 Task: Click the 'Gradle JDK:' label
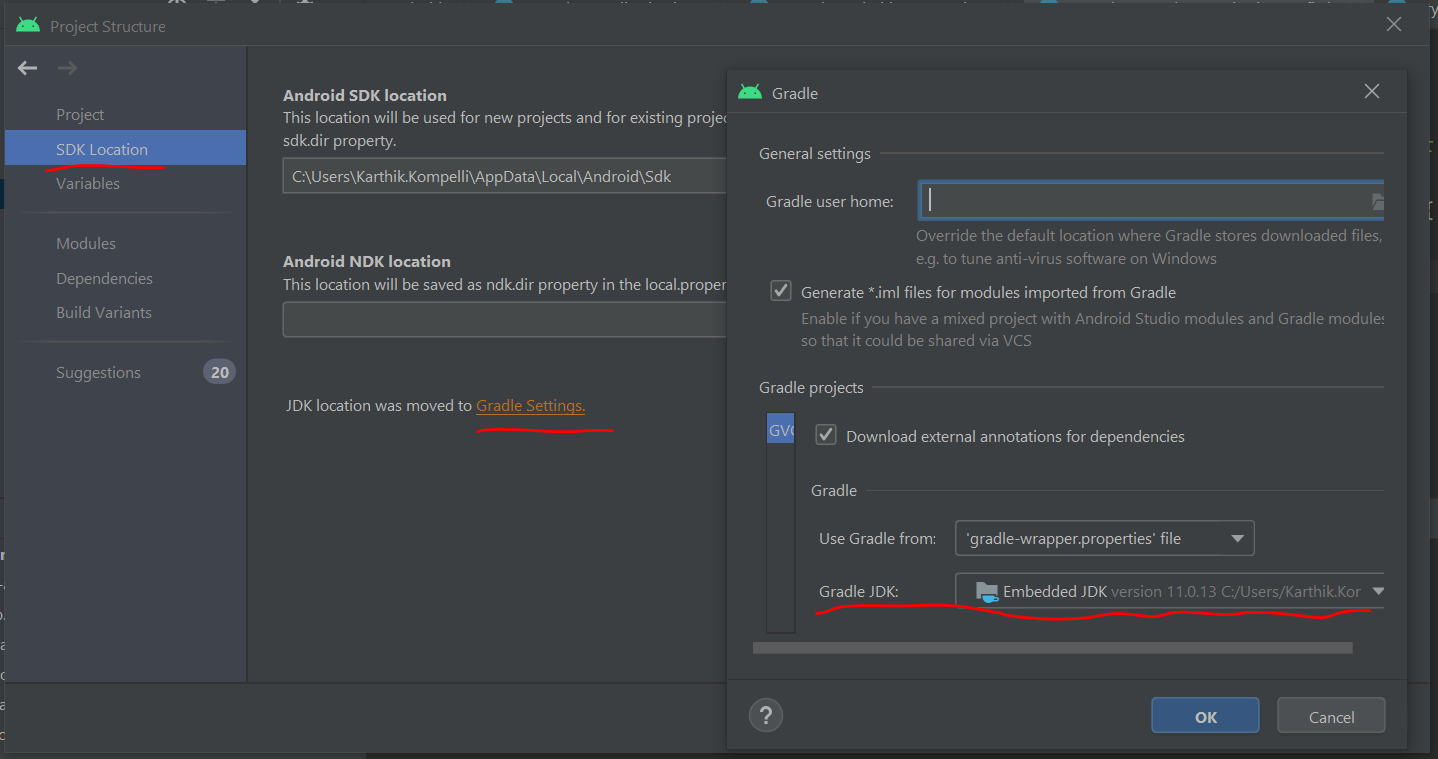tap(859, 592)
